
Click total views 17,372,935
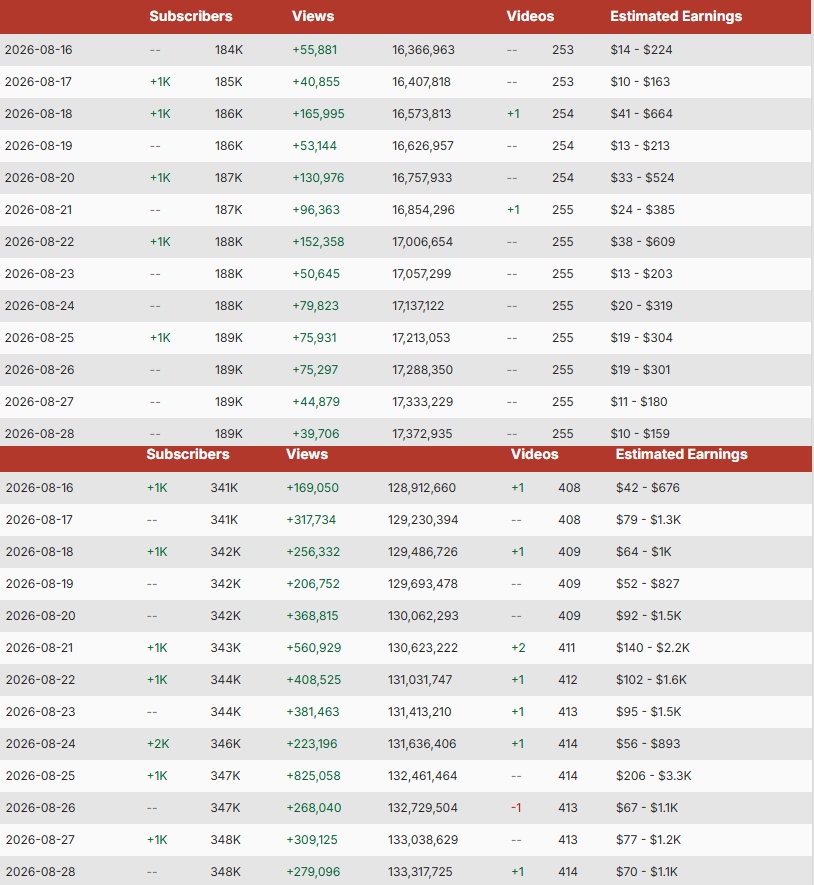(422, 434)
